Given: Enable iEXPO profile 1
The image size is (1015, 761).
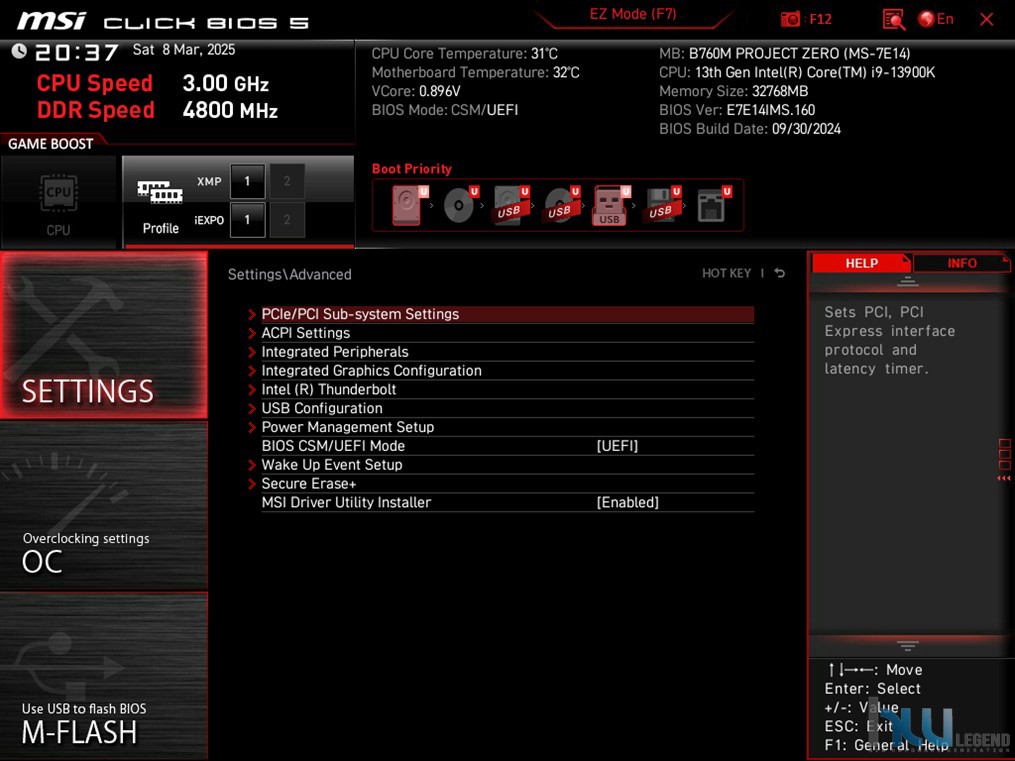Looking at the screenshot, I should [247, 220].
